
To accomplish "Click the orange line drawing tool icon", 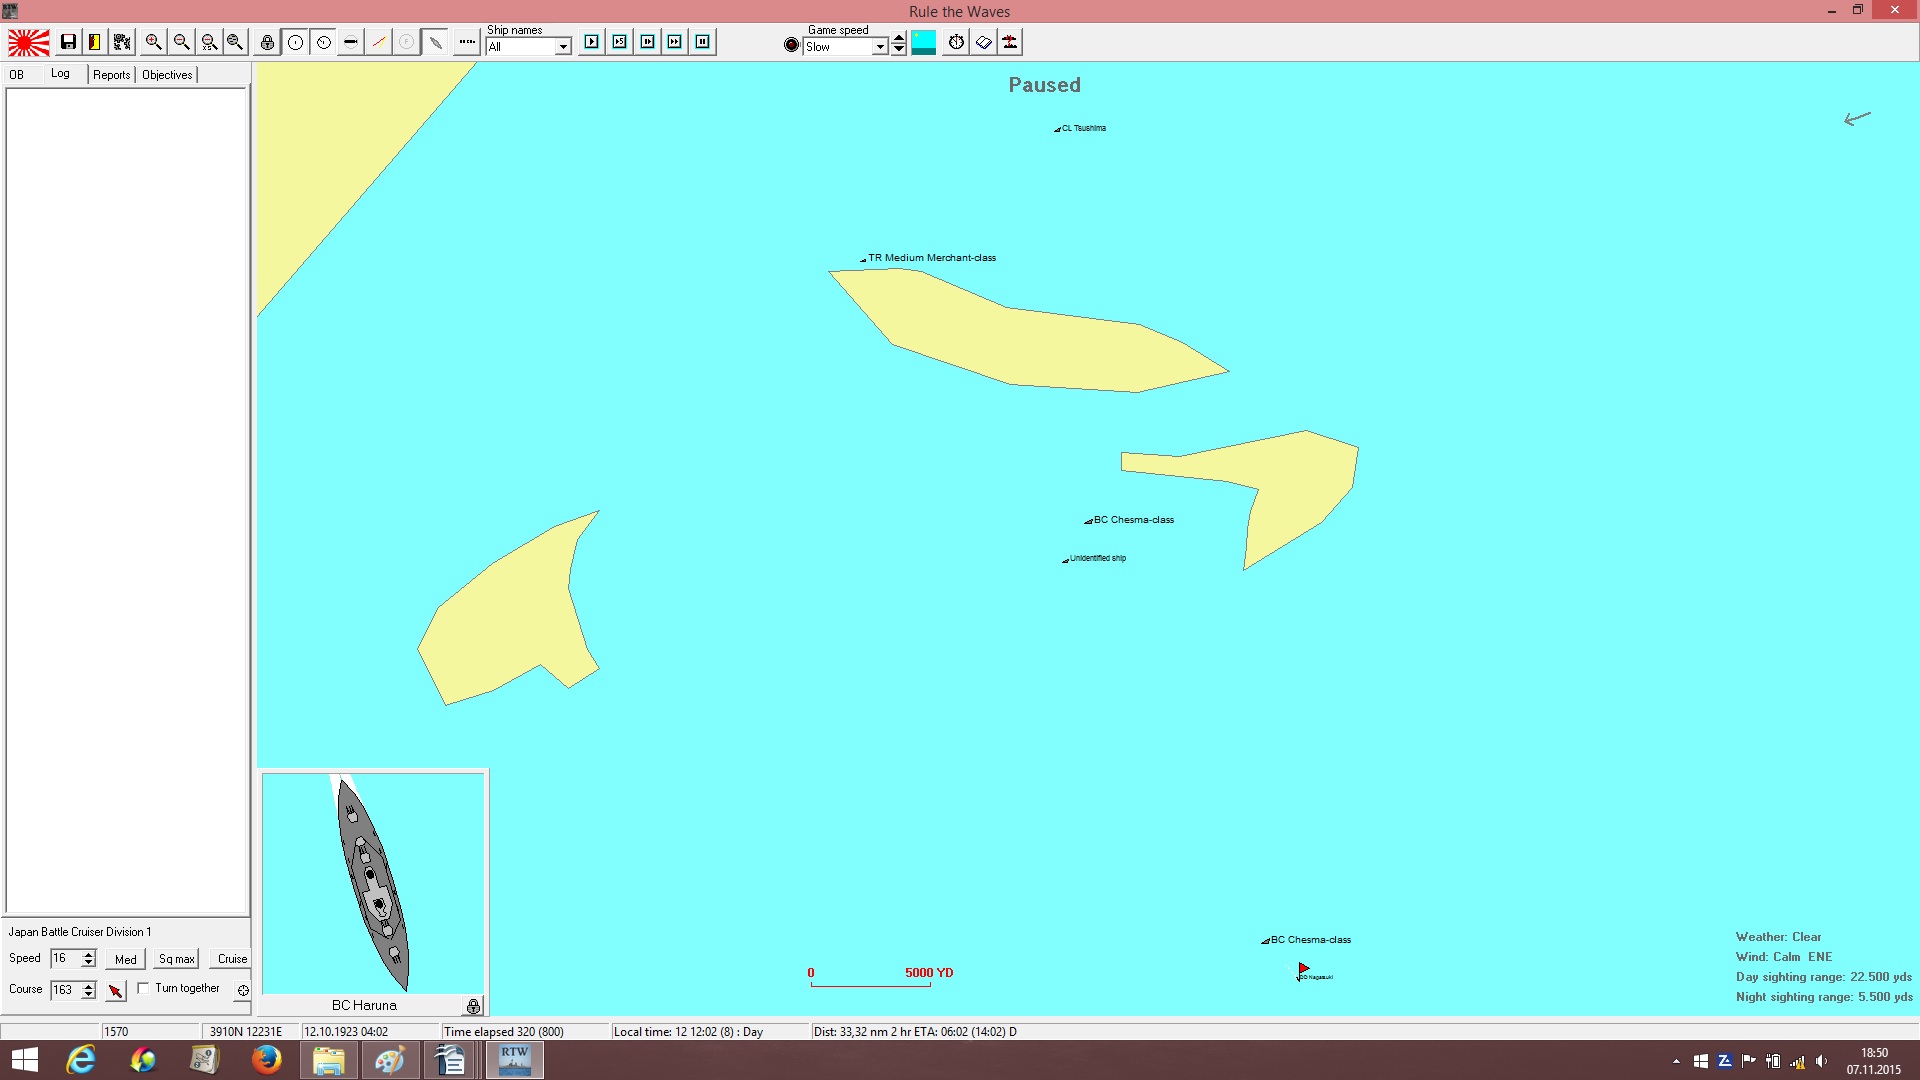I will pyautogui.click(x=378, y=42).
